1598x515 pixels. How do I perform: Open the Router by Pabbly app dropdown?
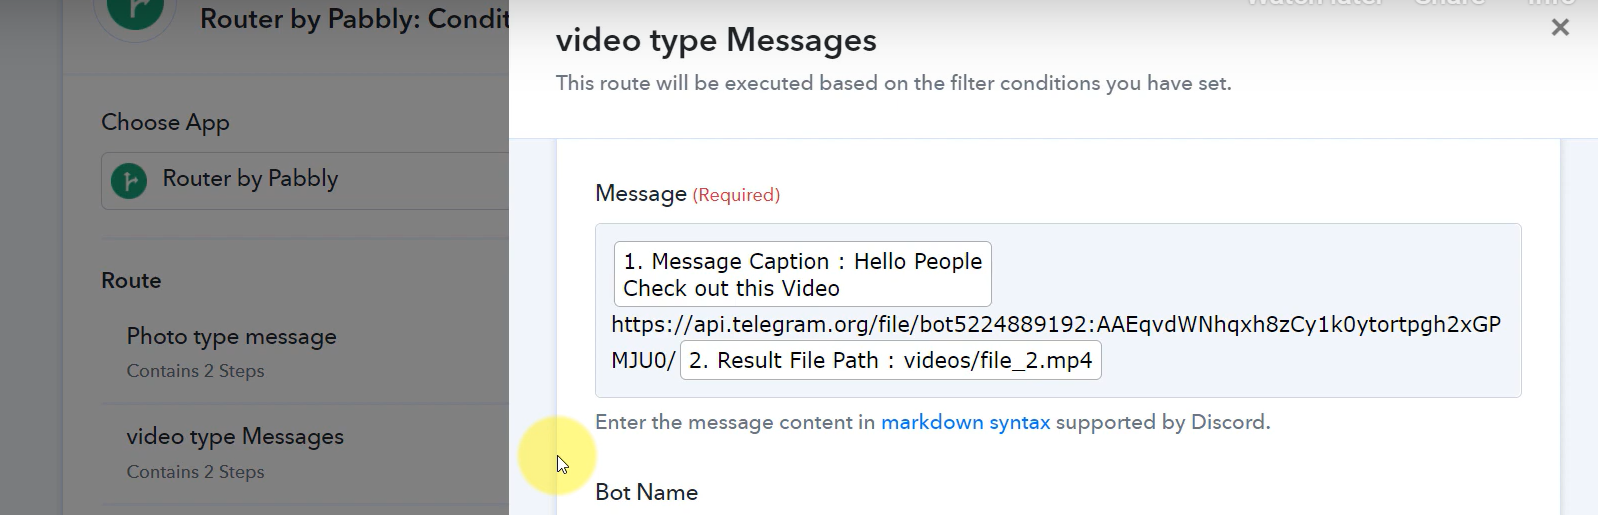pyautogui.click(x=306, y=181)
